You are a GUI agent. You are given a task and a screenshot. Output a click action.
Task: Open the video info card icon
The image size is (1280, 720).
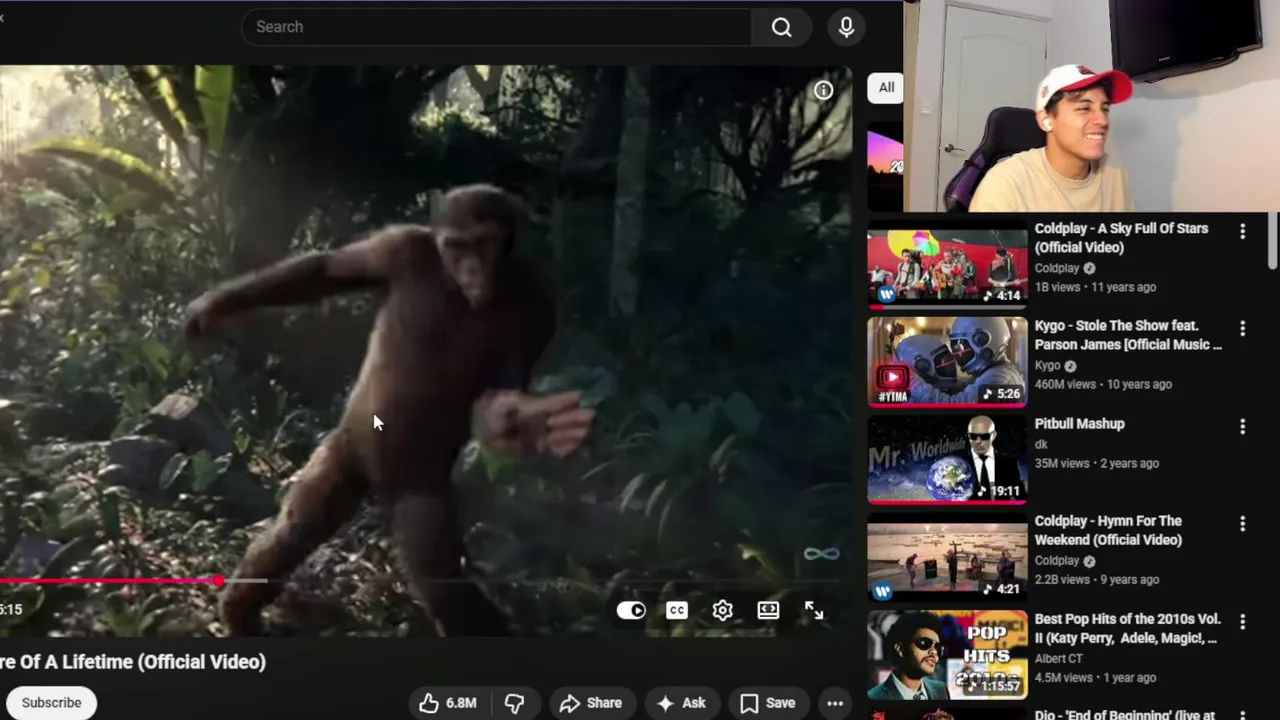823,90
